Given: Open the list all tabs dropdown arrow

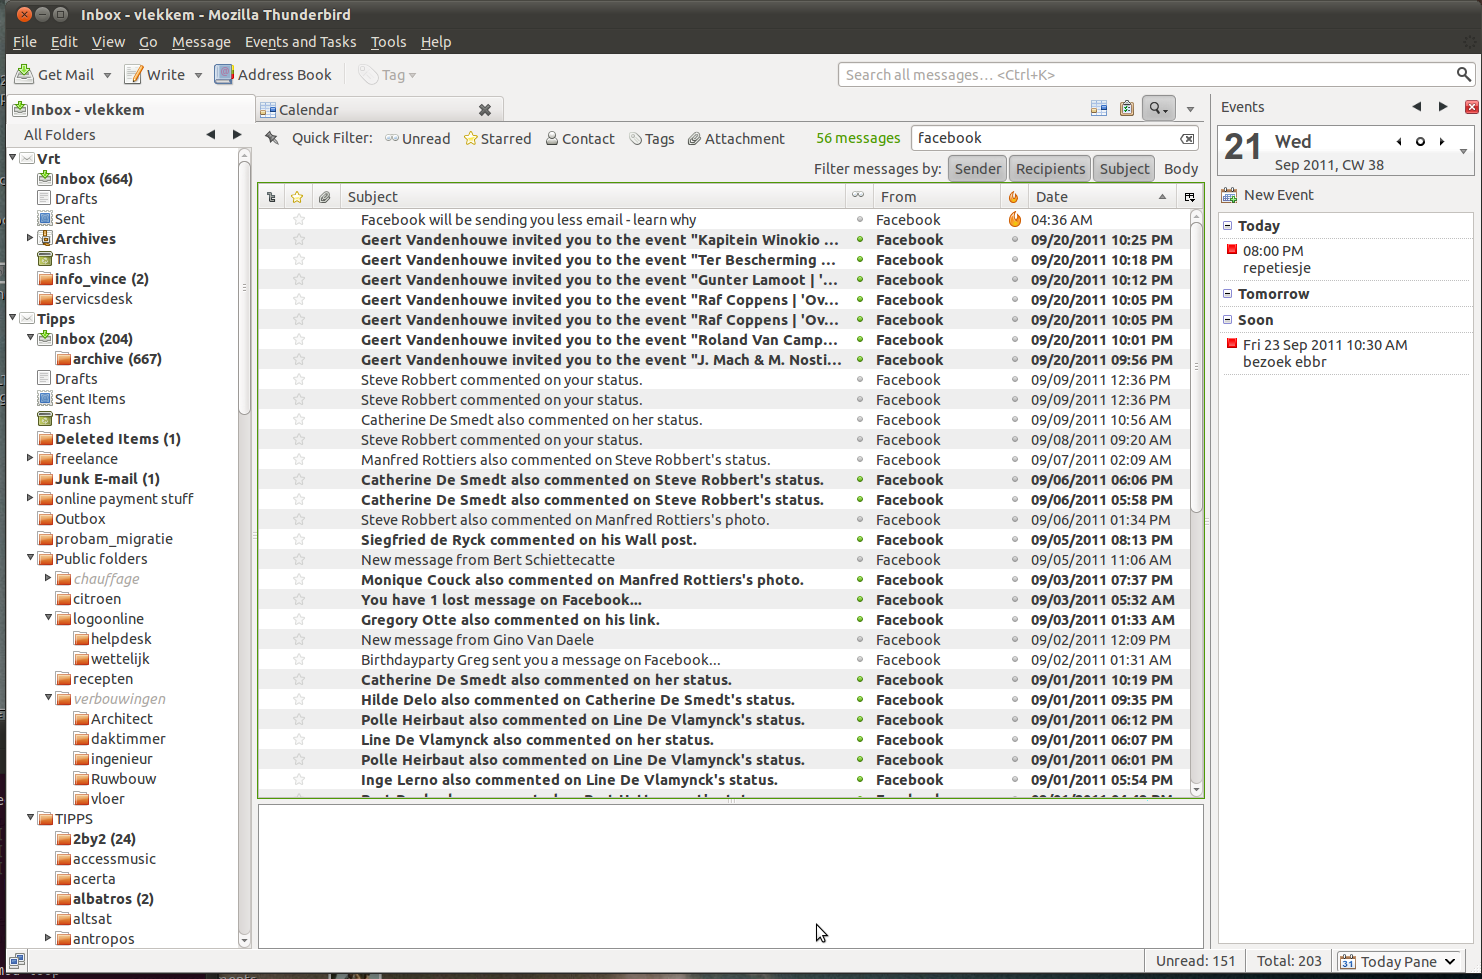Looking at the screenshot, I should coord(1190,109).
